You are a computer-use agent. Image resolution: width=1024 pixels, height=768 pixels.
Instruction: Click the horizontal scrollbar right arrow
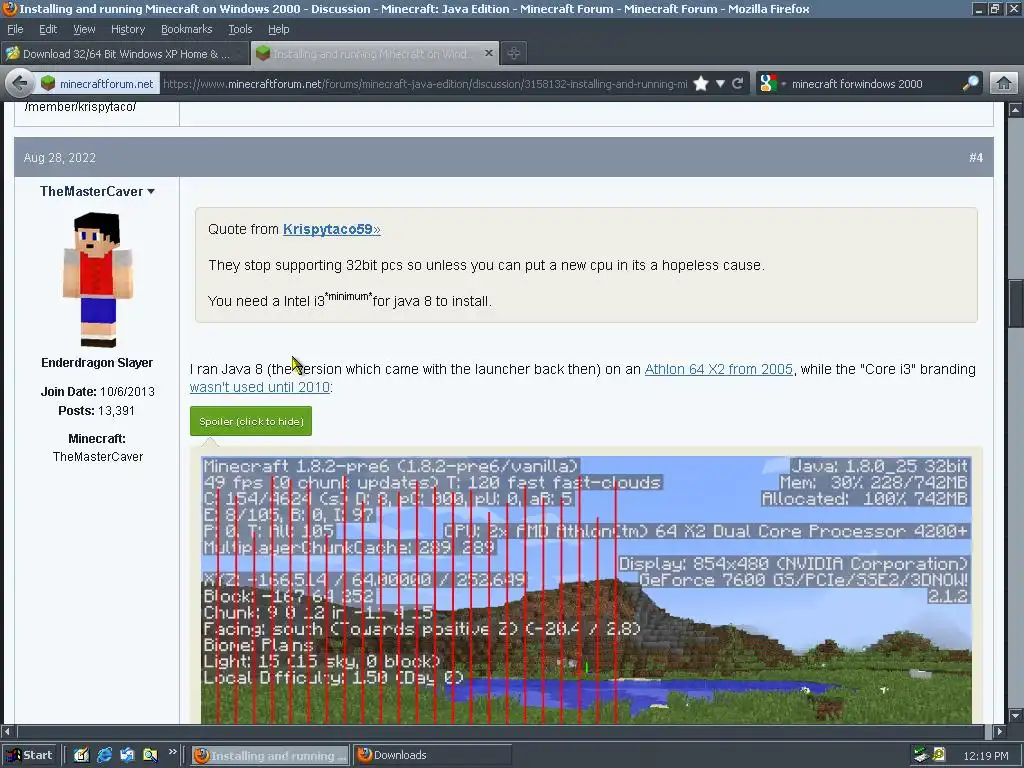pos(999,731)
